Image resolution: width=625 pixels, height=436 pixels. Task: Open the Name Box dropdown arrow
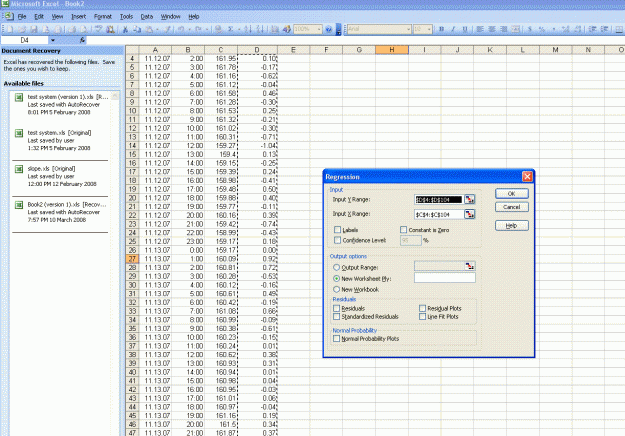click(53, 40)
